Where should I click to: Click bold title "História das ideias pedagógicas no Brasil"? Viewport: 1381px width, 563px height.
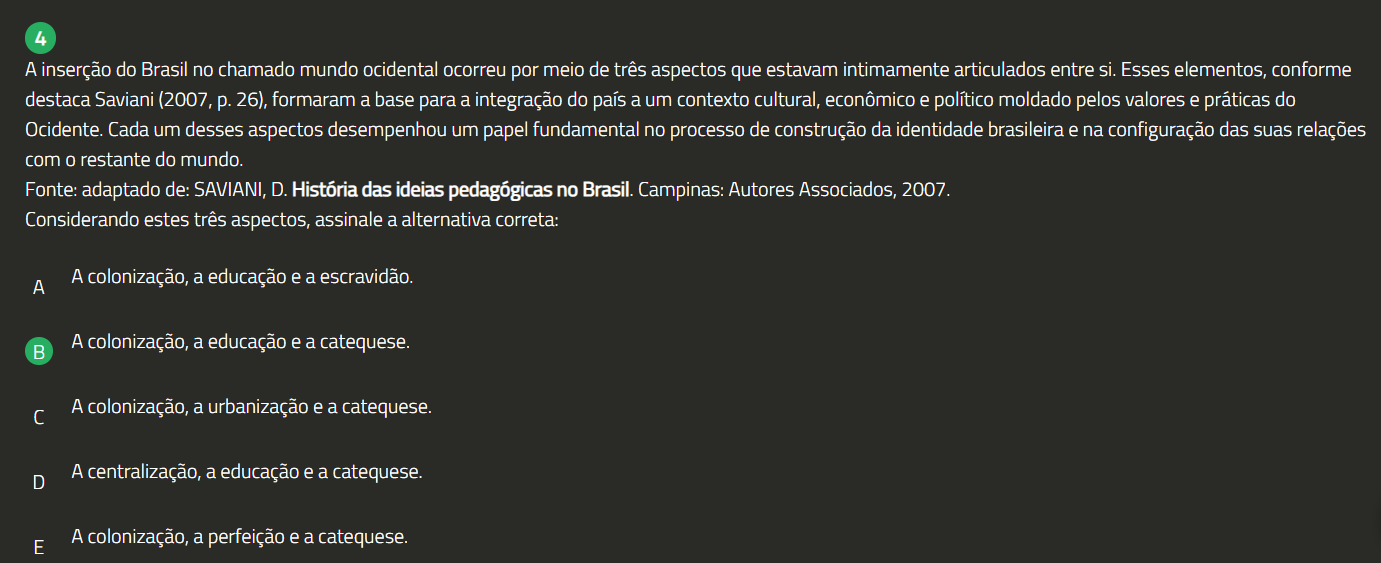pos(460,190)
